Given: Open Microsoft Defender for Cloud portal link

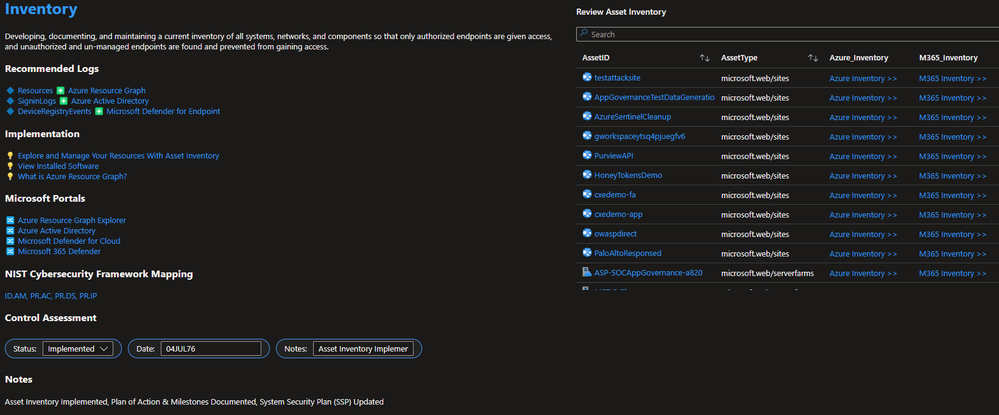Looking at the screenshot, I should tap(69, 241).
